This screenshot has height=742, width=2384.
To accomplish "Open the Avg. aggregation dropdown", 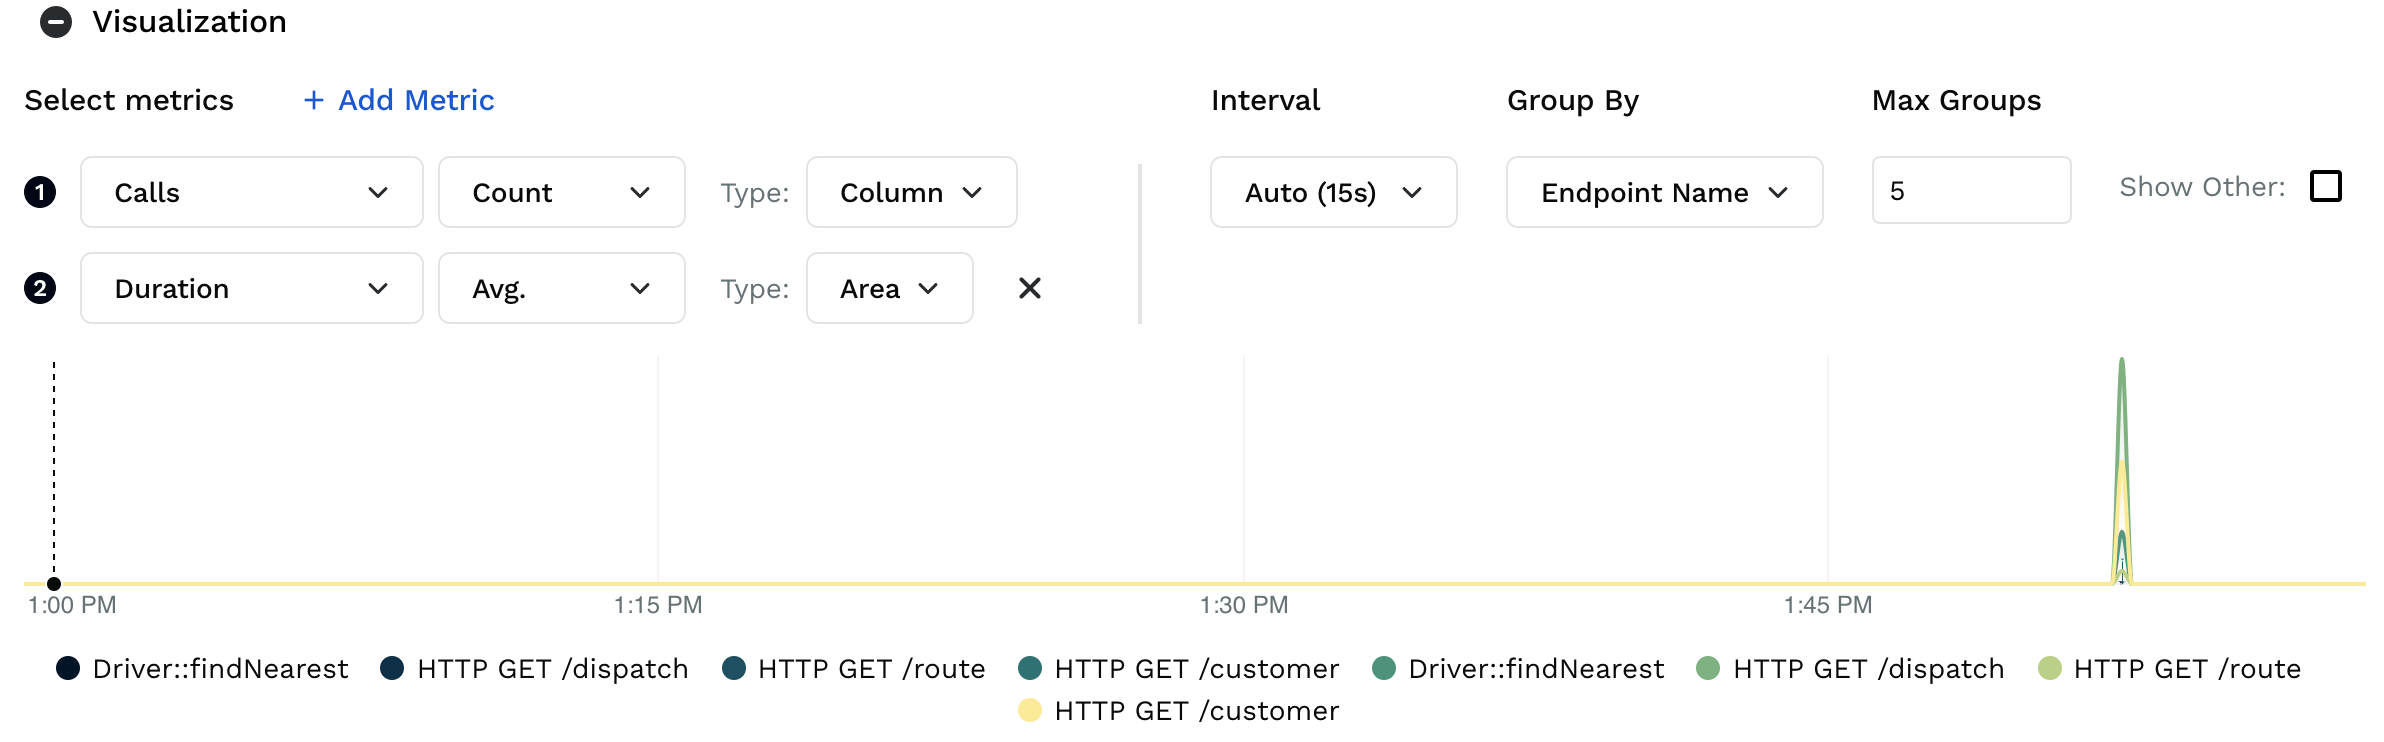I will (561, 288).
